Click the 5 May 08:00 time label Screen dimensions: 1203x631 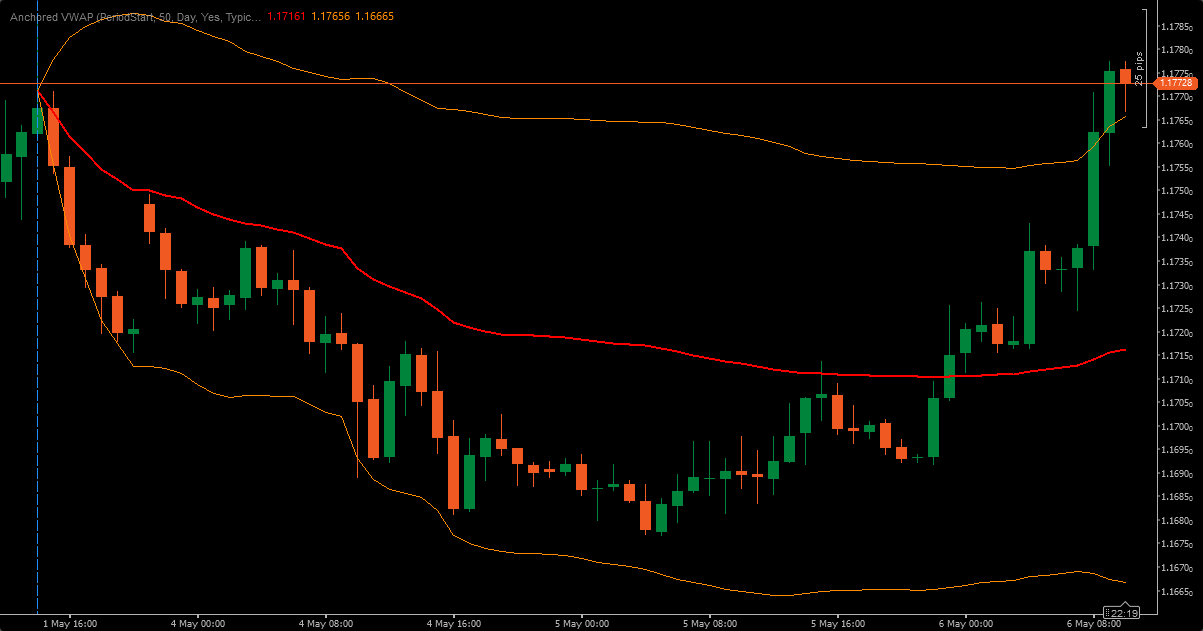710,624
